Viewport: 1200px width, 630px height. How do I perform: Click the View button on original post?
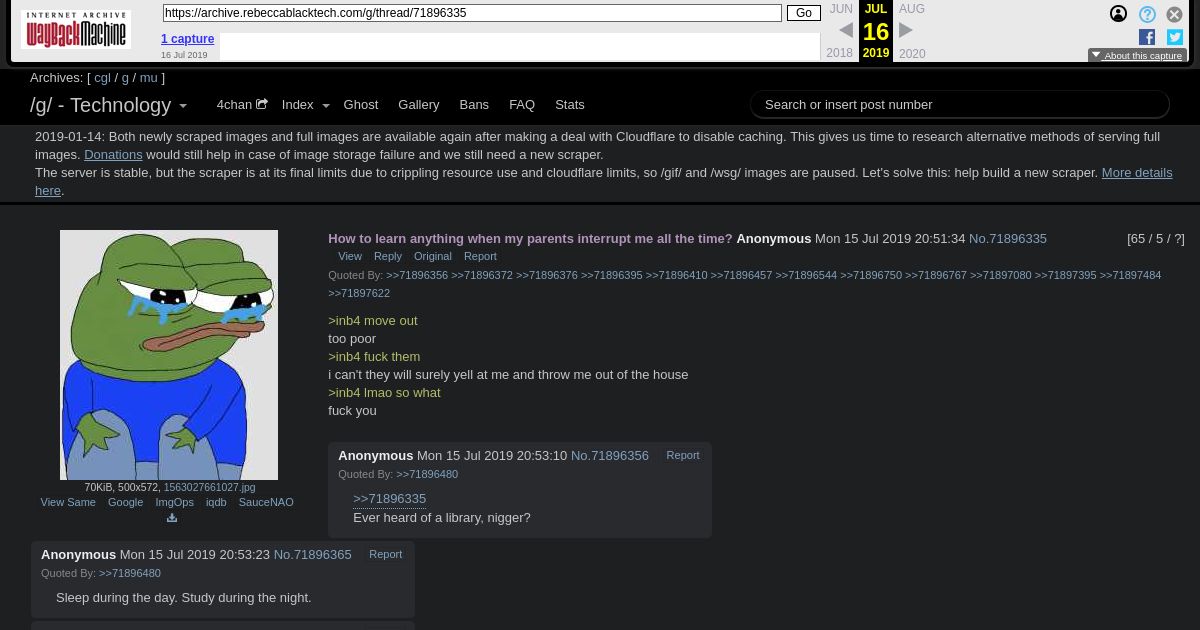[350, 256]
